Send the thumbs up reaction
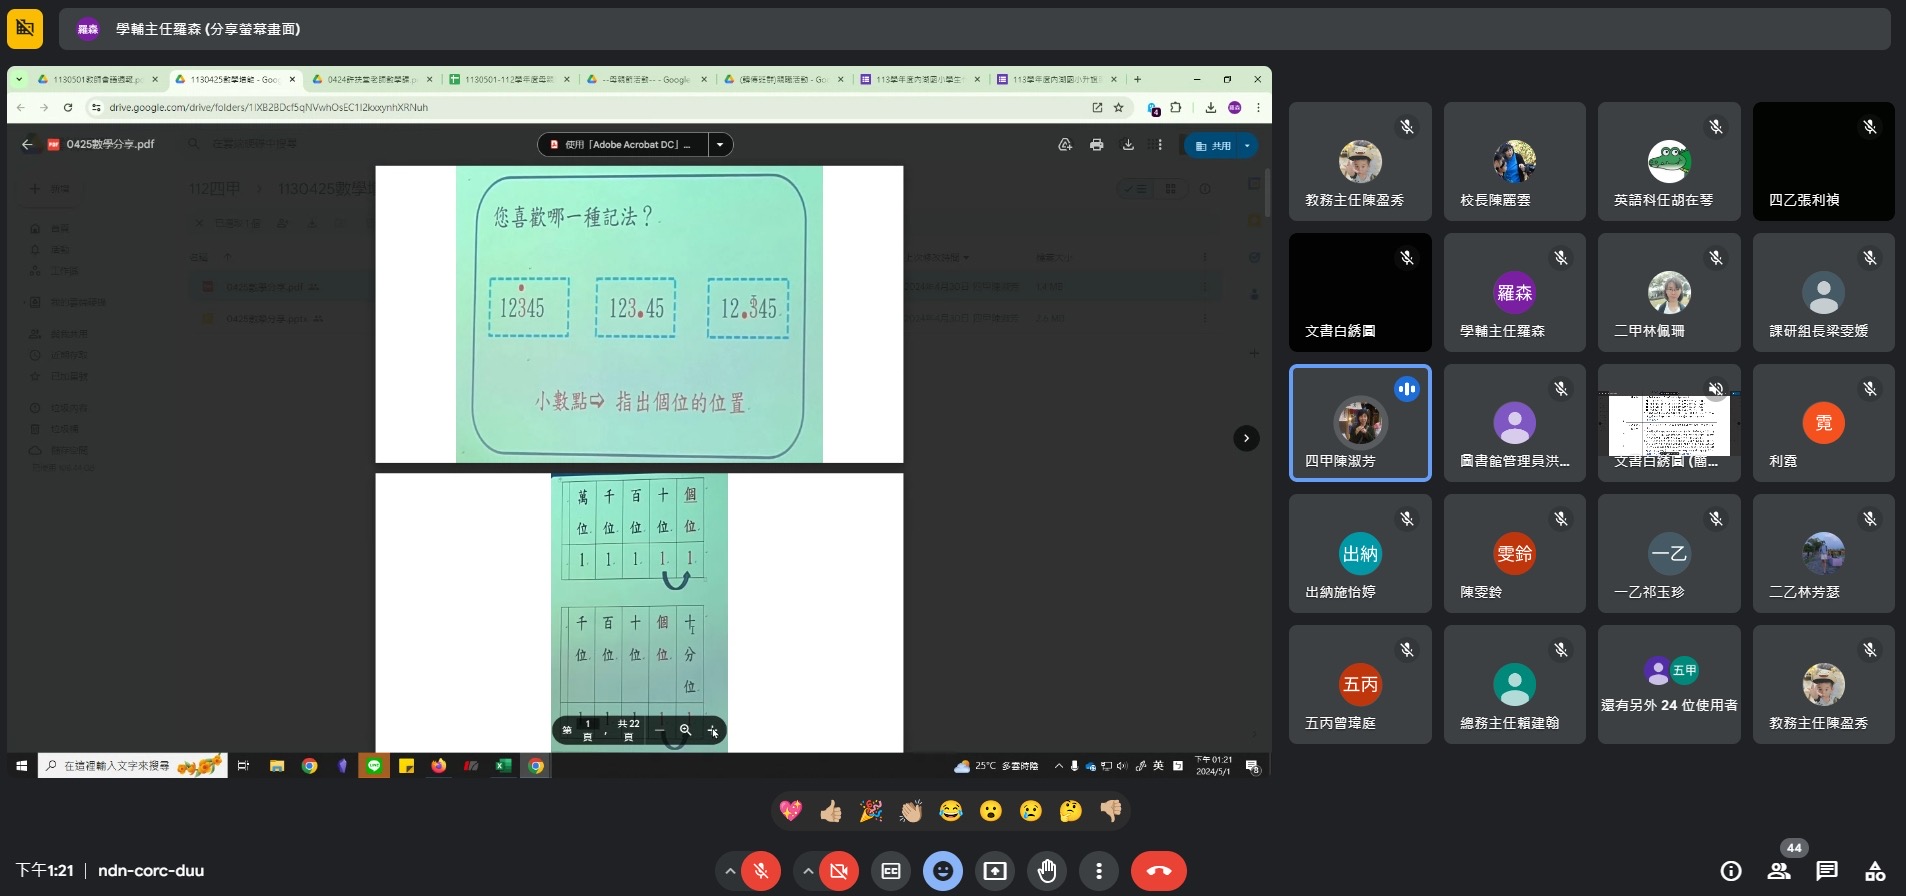The width and height of the screenshot is (1906, 896). (831, 811)
